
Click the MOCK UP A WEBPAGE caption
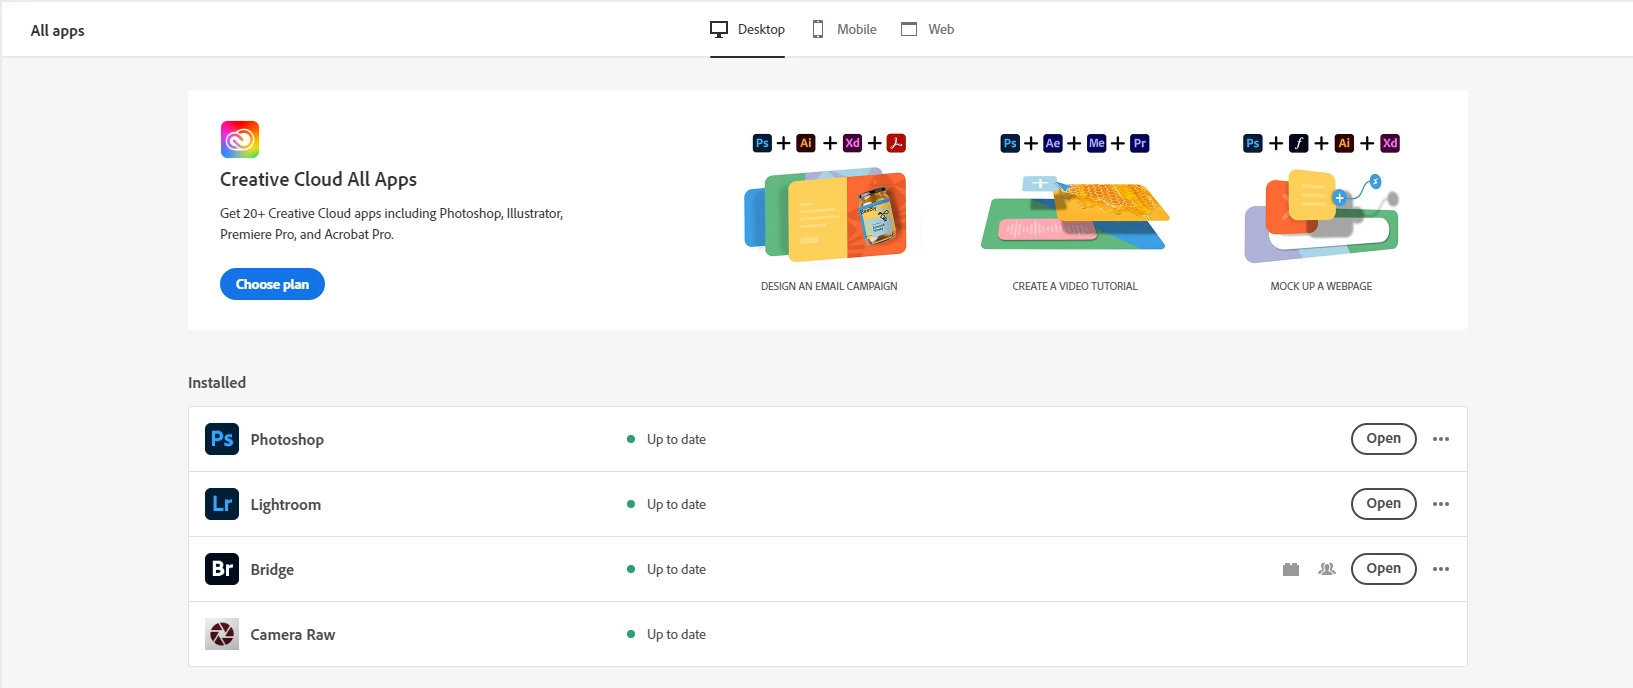[1321, 286]
